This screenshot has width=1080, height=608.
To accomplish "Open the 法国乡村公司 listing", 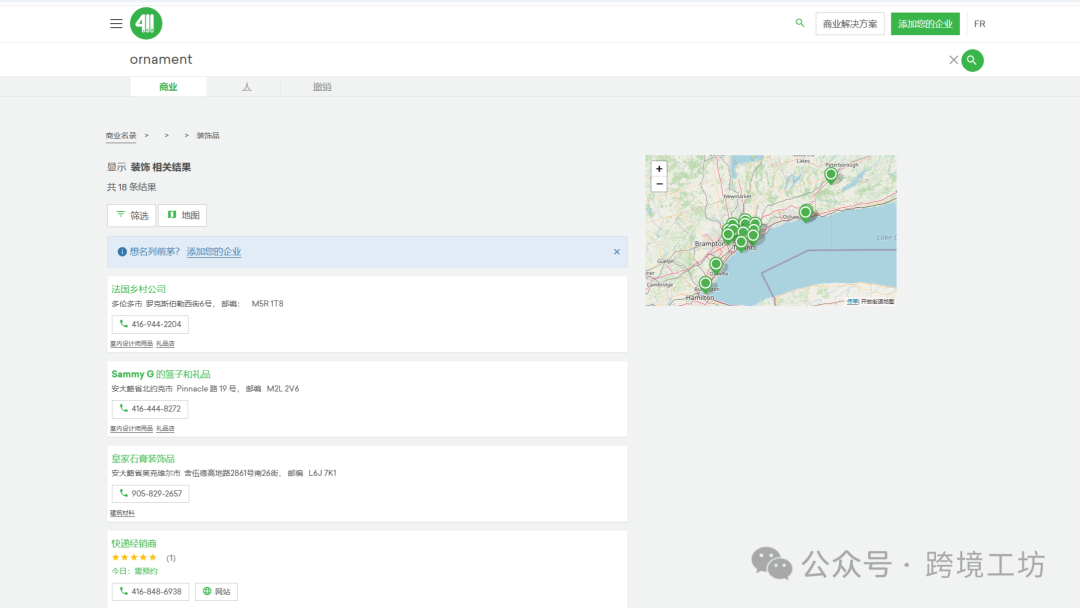I will click(x=139, y=289).
